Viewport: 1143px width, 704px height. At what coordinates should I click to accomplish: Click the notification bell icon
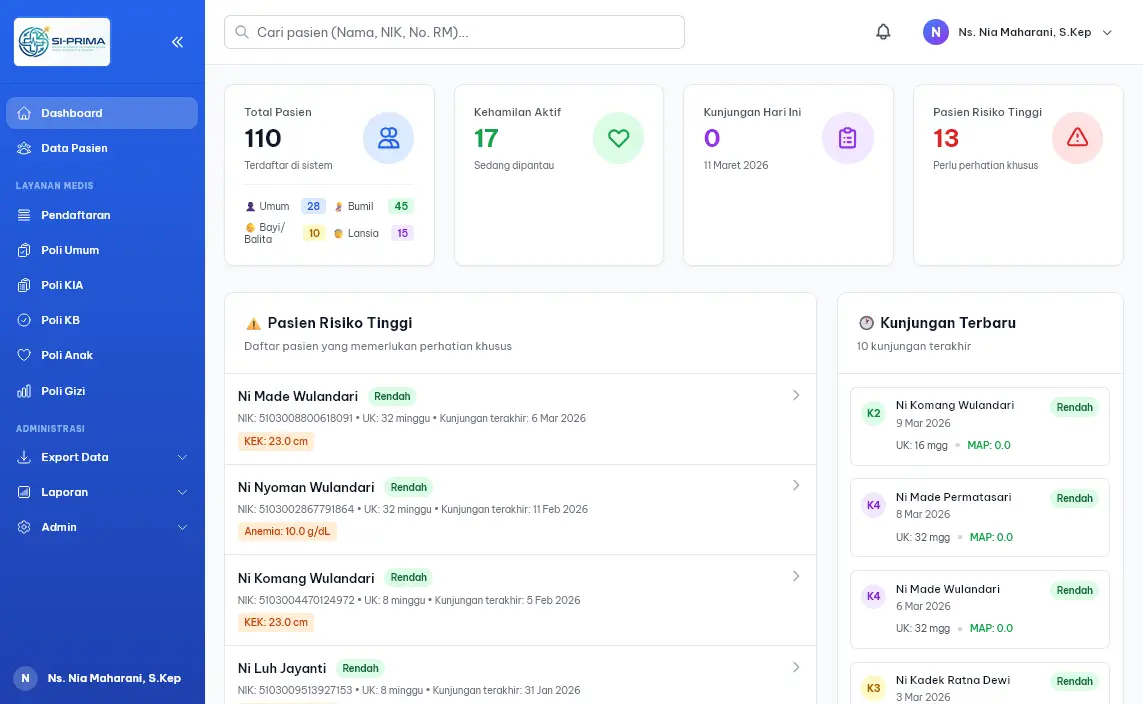[883, 32]
